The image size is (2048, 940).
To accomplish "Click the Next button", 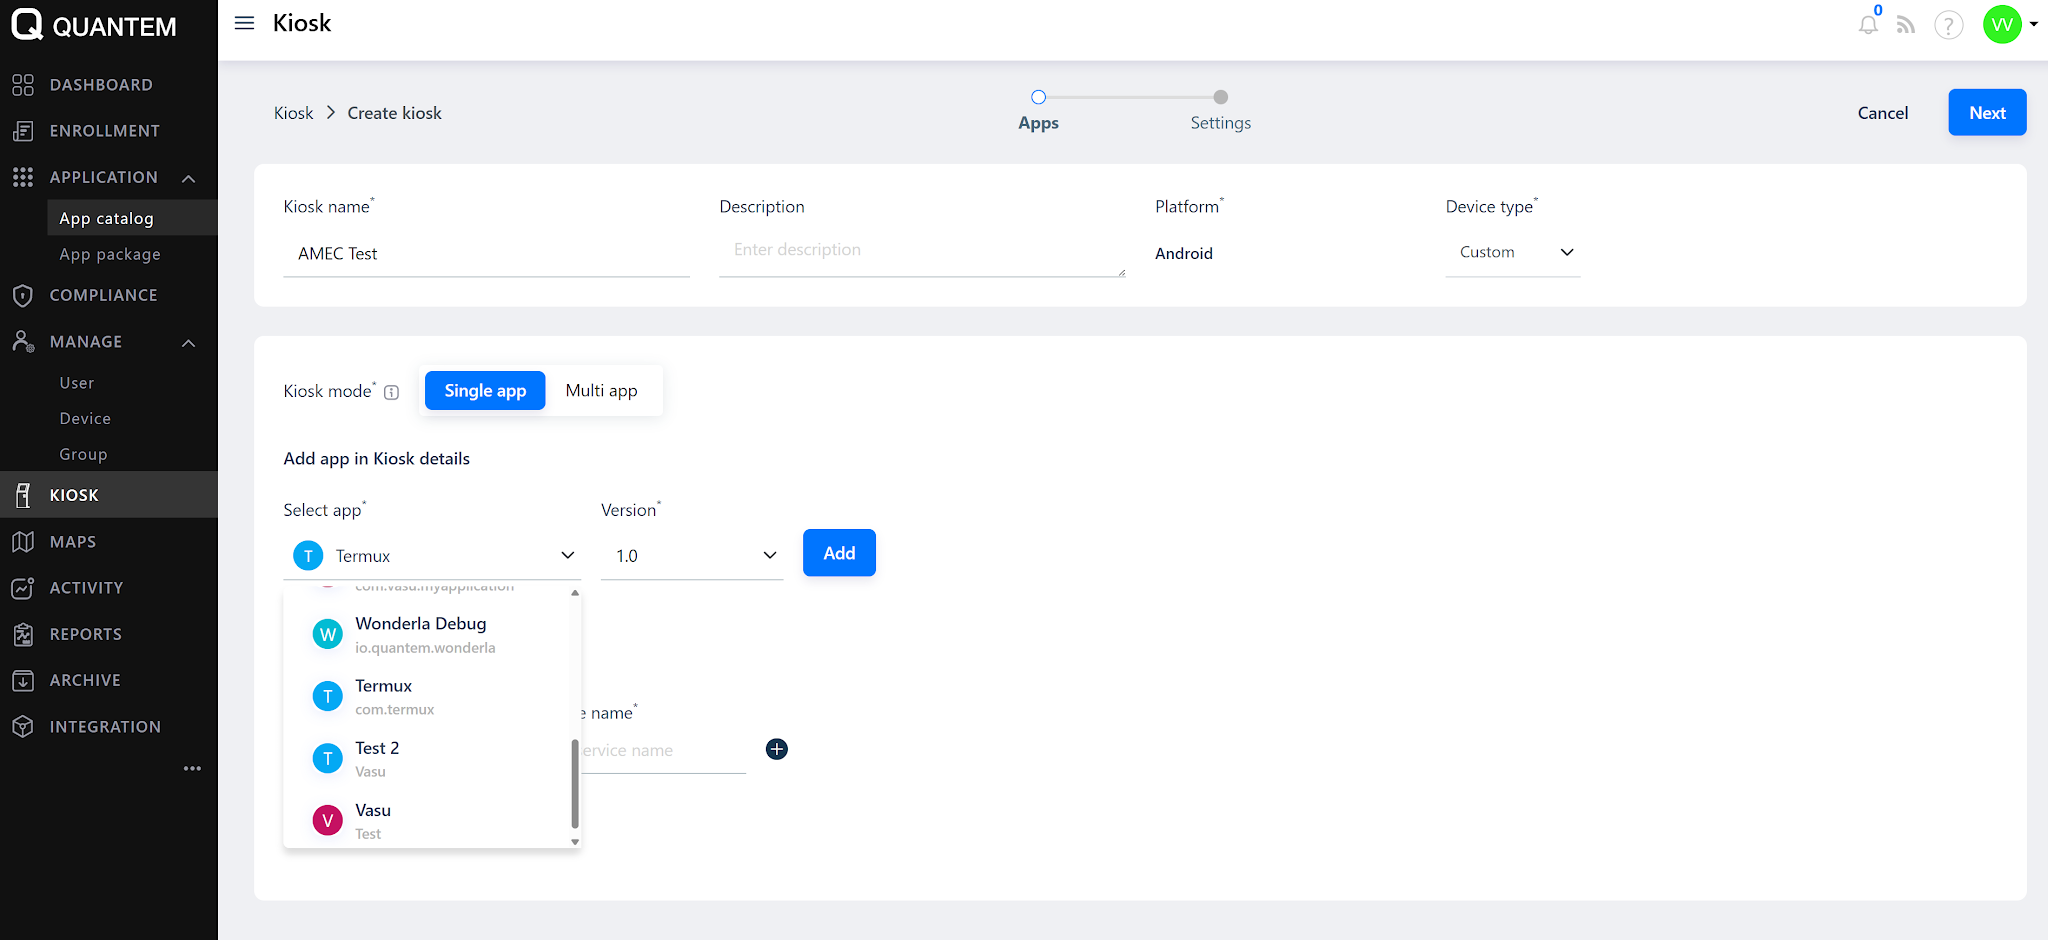I will click(1986, 113).
